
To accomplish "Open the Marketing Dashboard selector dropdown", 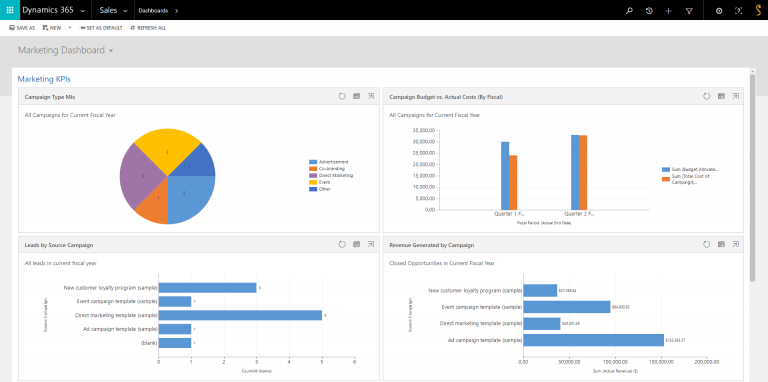I will pos(112,50).
